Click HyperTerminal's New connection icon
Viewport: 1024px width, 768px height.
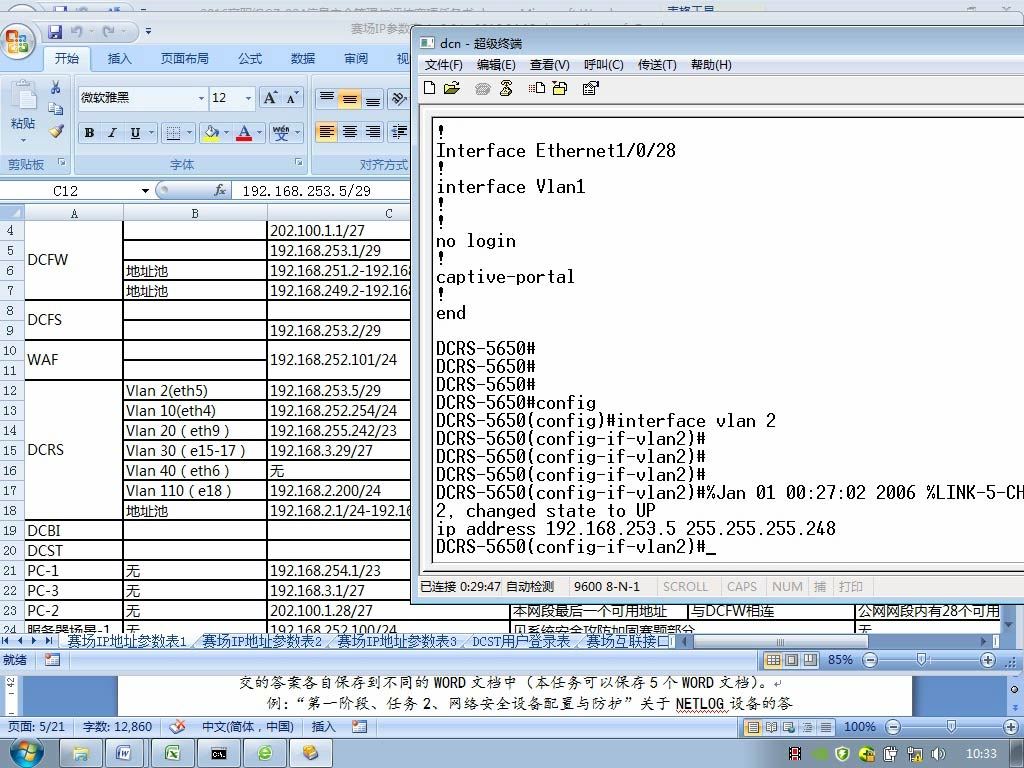(x=430, y=88)
